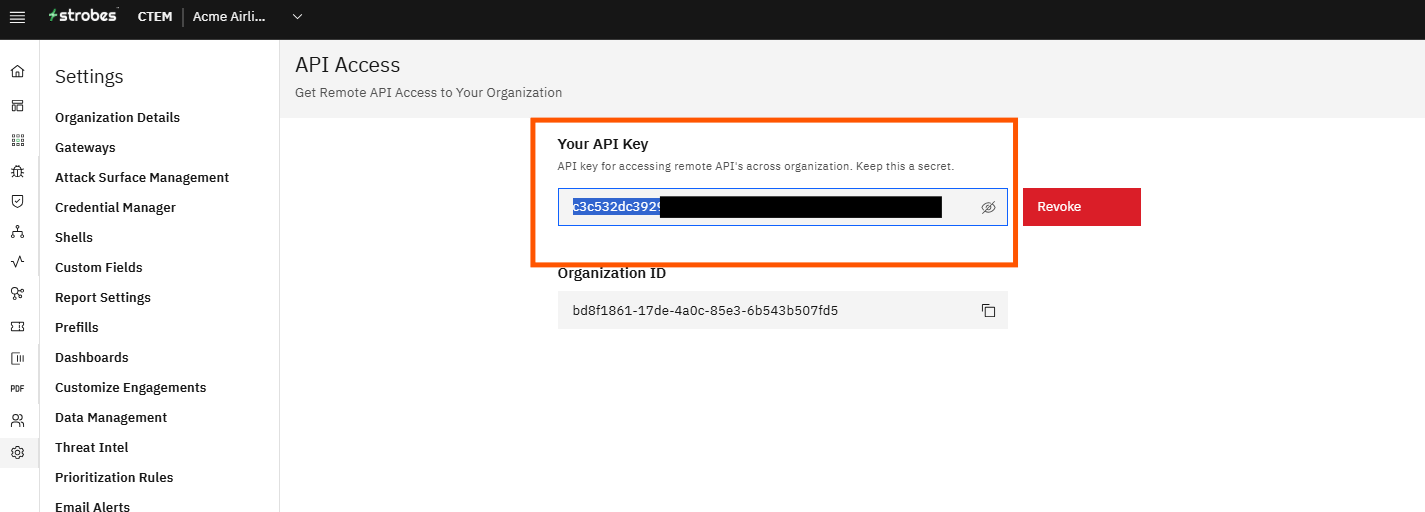Click 'Get Remote API Access to Your Organization' text

(x=428, y=92)
